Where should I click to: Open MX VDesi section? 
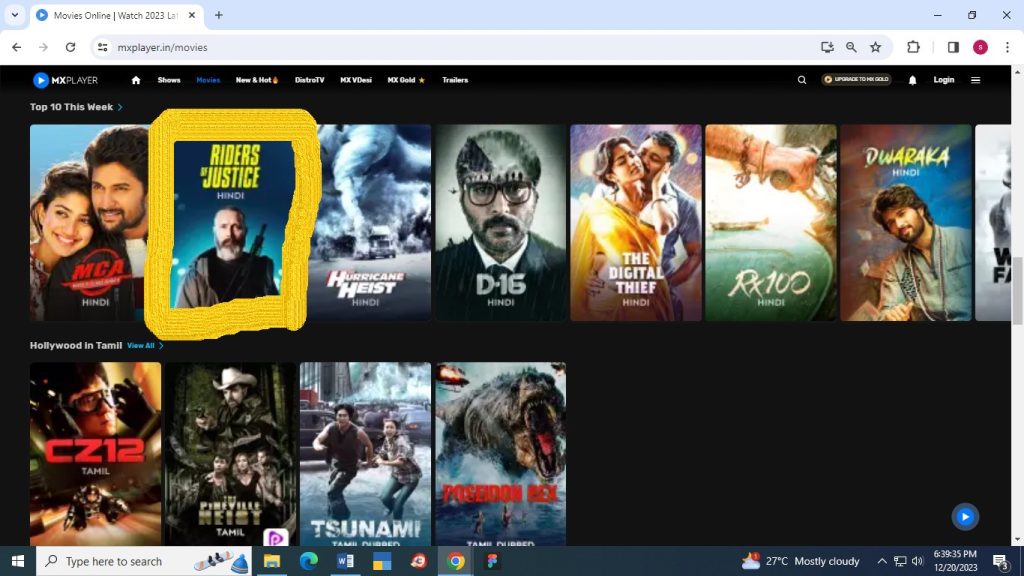pos(356,80)
